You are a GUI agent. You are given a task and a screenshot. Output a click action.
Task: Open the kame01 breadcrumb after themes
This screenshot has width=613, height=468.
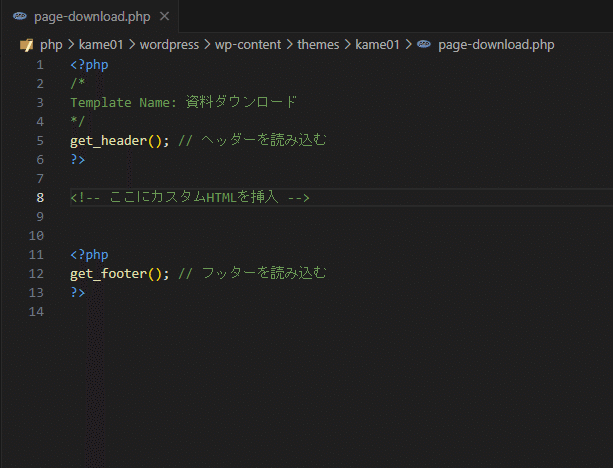point(377,45)
